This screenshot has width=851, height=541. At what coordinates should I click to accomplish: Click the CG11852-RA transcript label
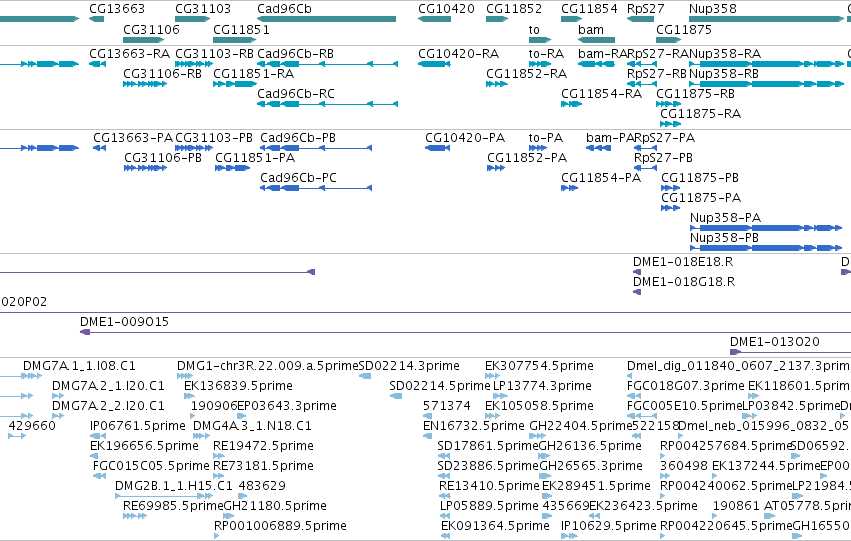click(526, 74)
